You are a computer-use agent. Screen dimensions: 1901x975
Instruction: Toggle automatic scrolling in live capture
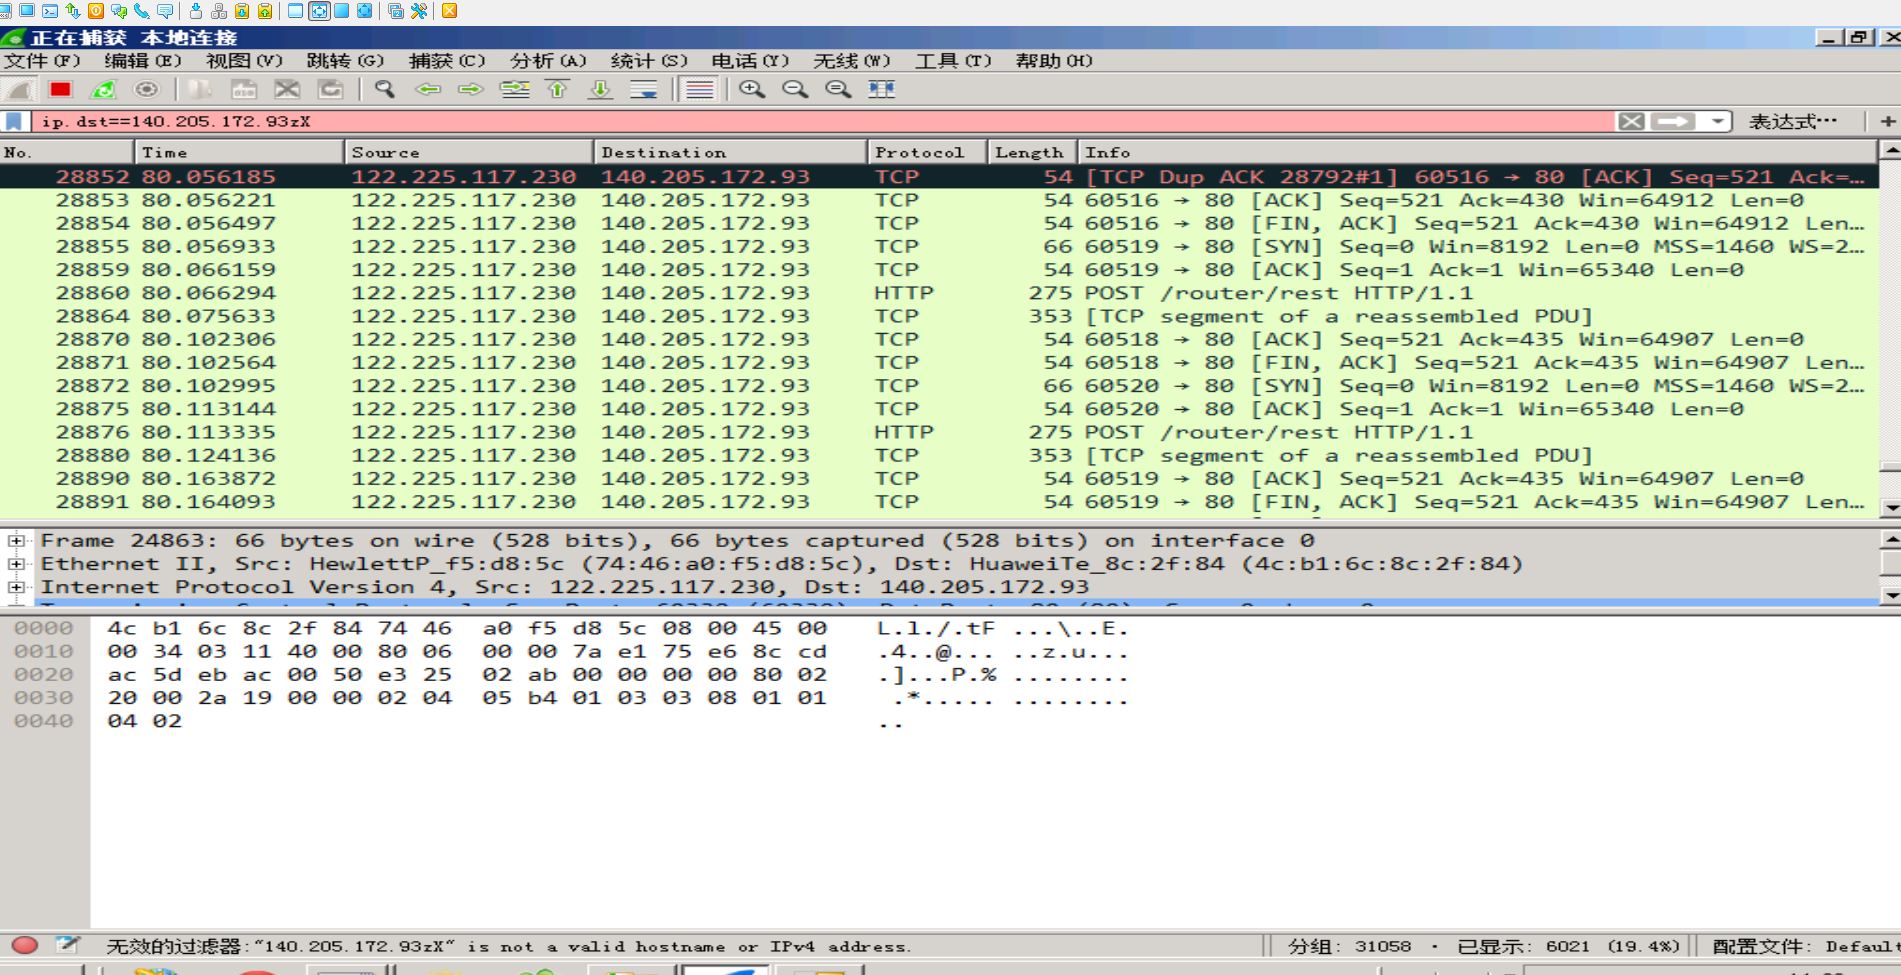pyautogui.click(x=645, y=89)
